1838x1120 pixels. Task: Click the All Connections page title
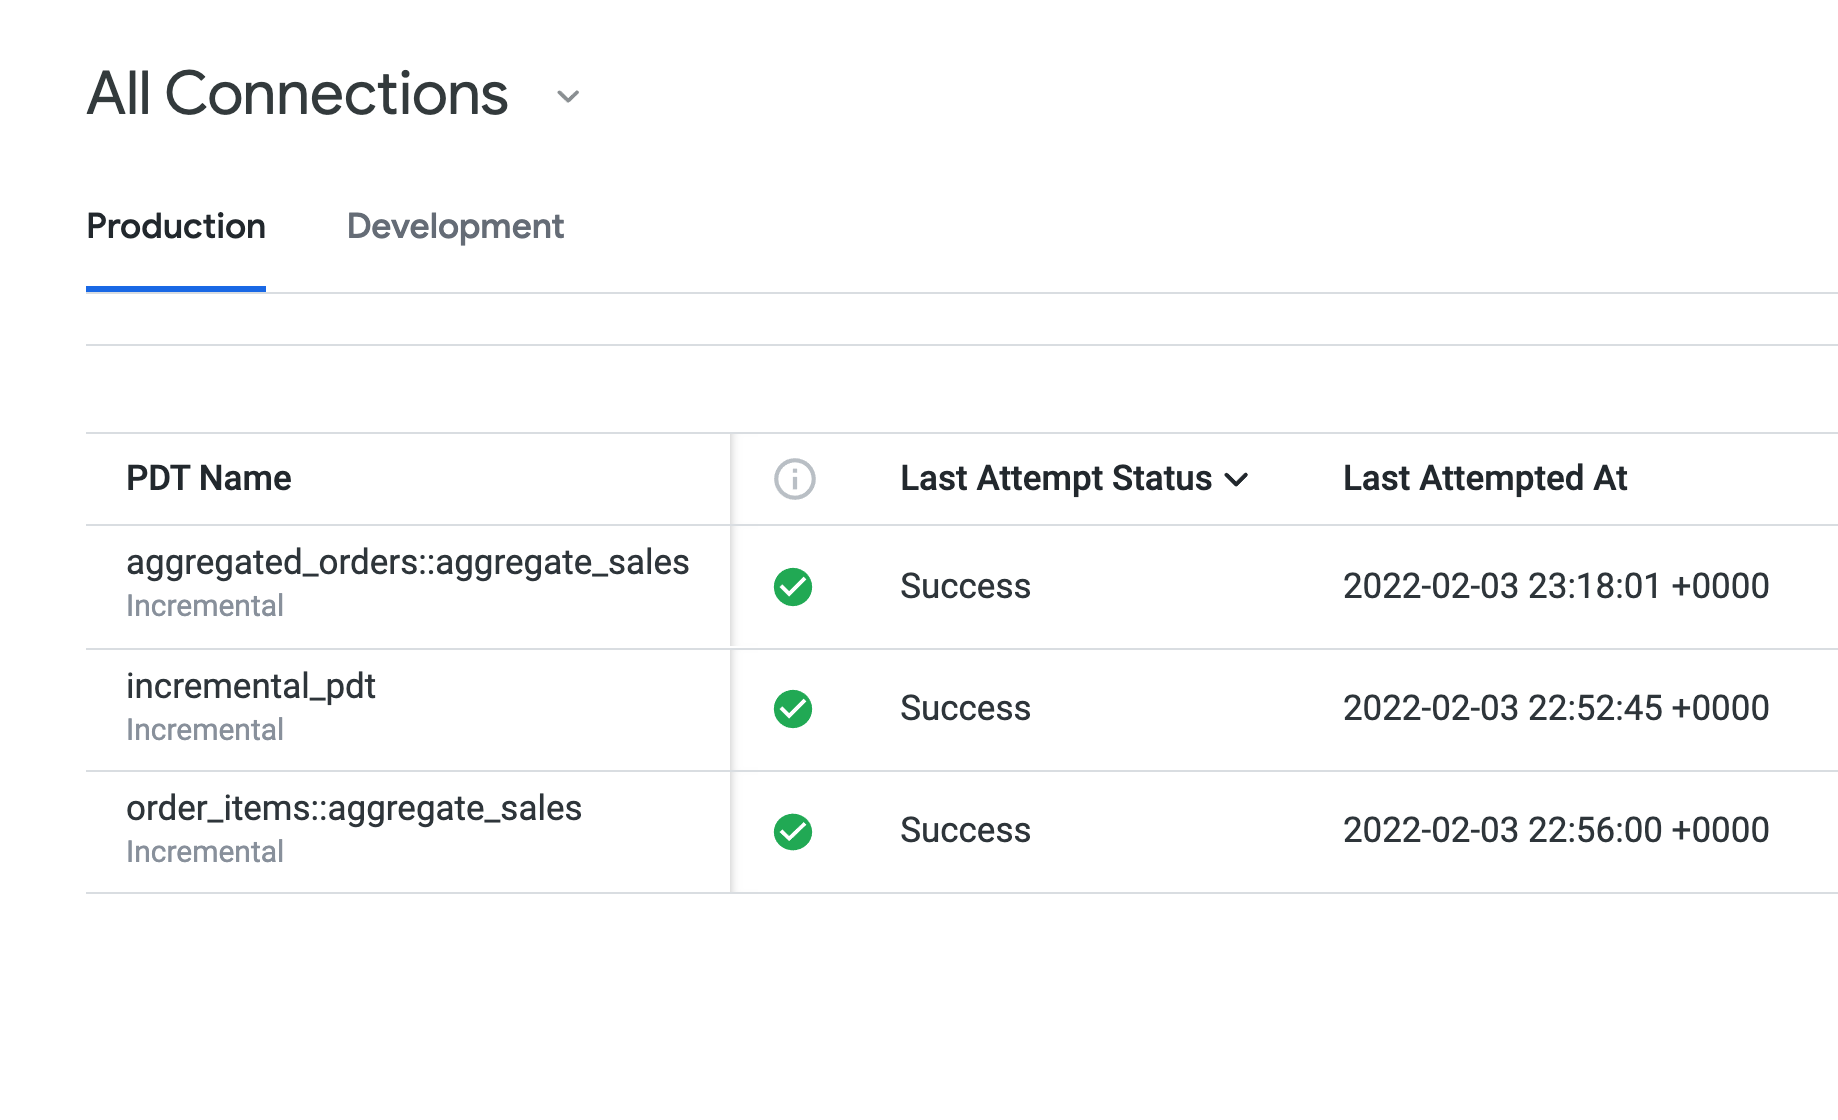click(297, 94)
